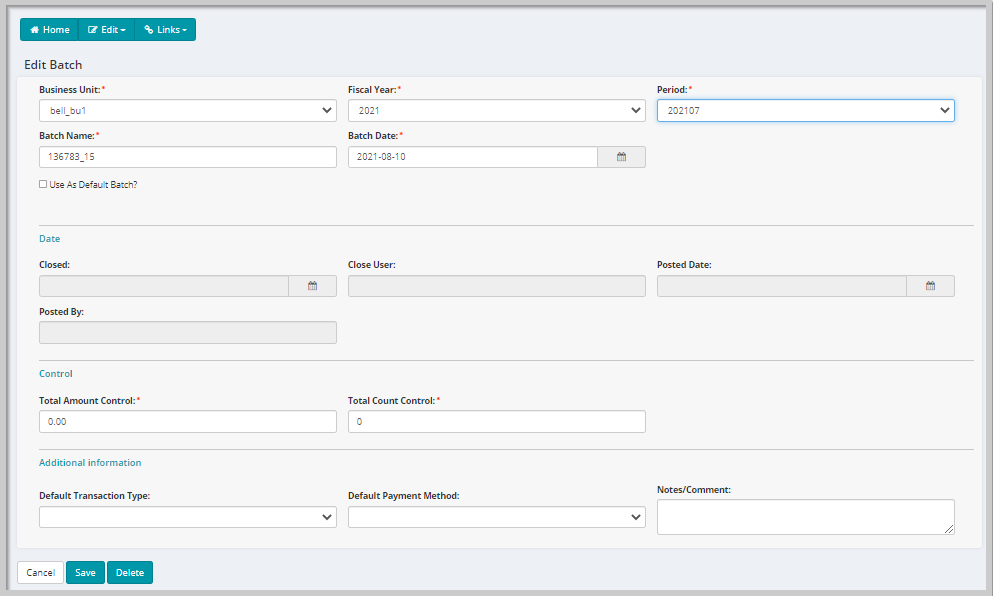Click the chain link icon beside Links
This screenshot has width=993, height=596.
point(148,29)
